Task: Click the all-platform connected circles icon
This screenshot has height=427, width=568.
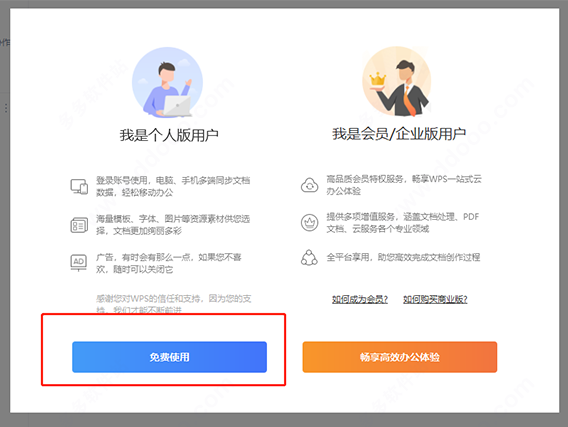Action: point(309,258)
